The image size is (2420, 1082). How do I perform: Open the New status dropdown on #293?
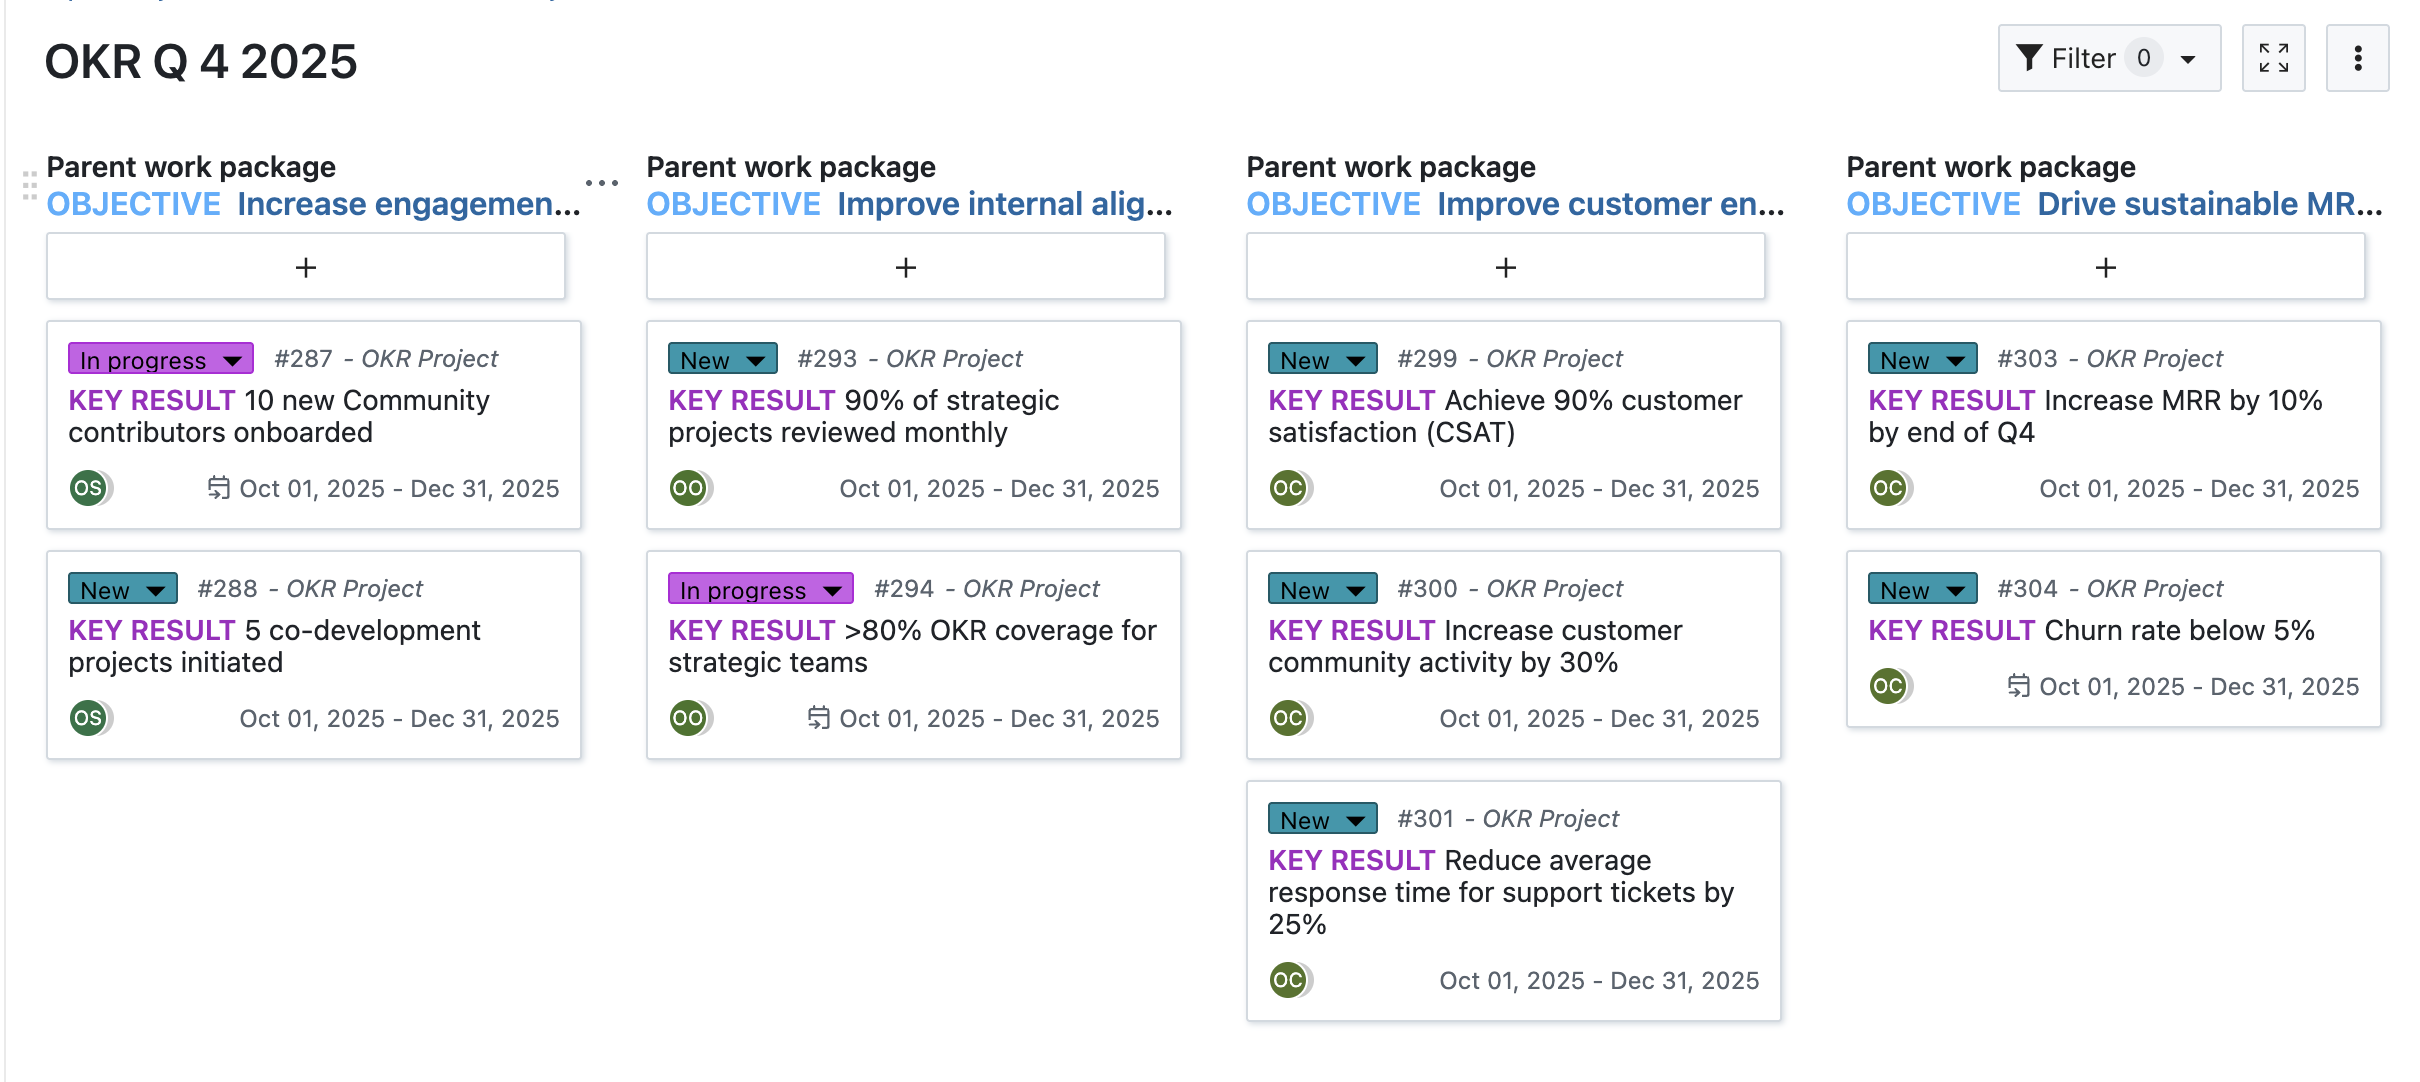pos(756,359)
